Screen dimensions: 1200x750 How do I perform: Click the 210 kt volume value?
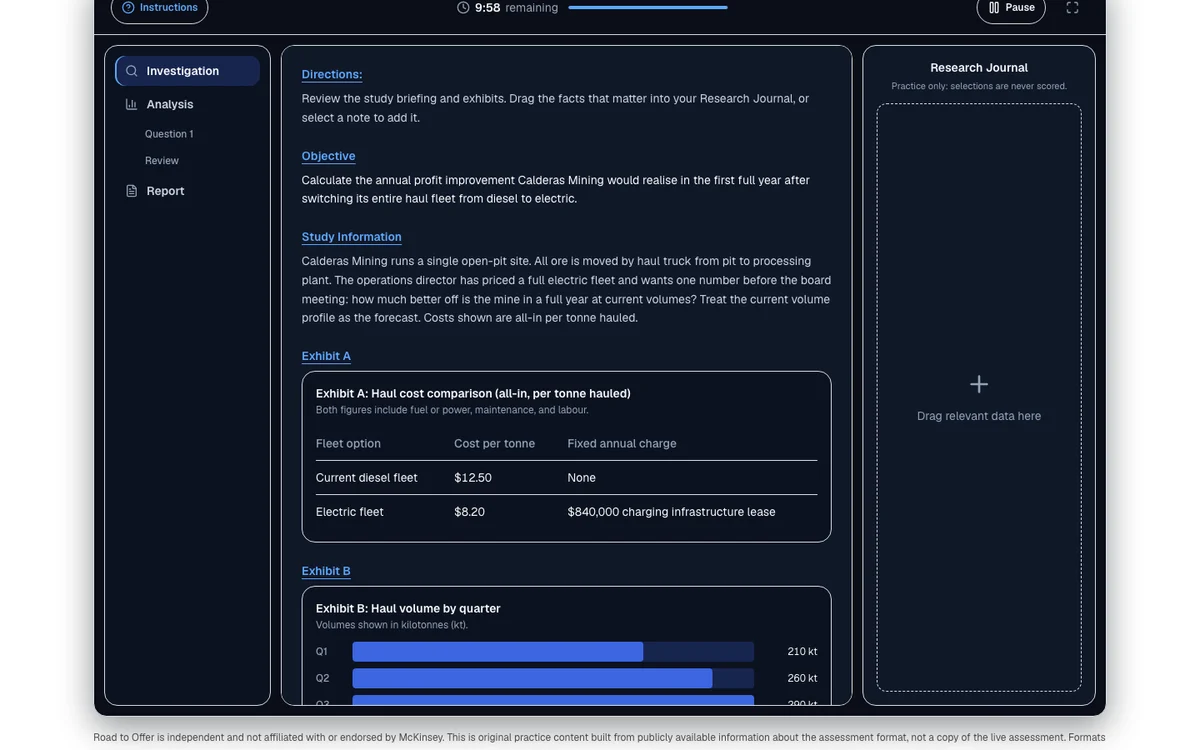[803, 652]
